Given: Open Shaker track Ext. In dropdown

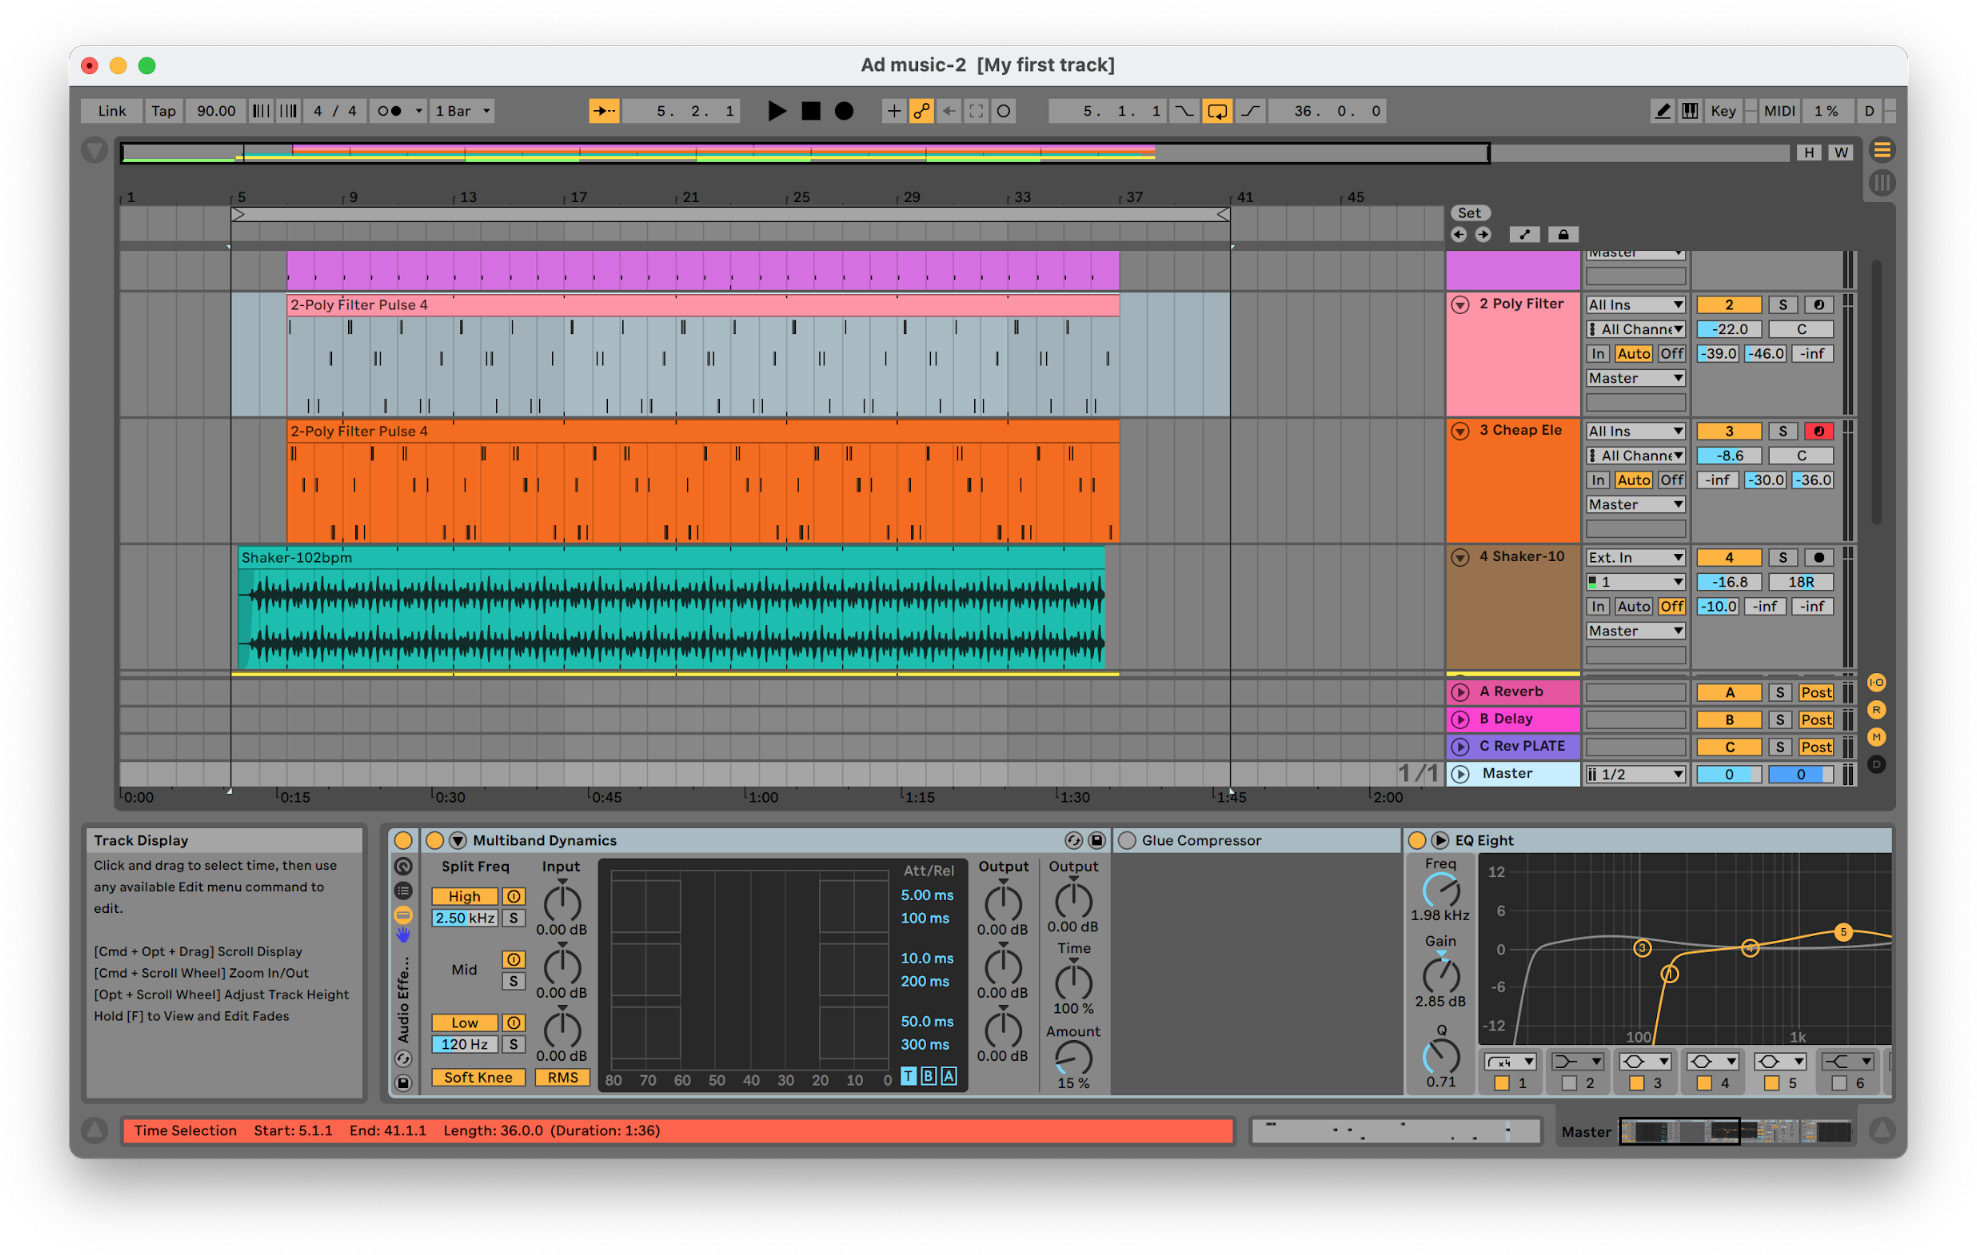Looking at the screenshot, I should [x=1636, y=557].
